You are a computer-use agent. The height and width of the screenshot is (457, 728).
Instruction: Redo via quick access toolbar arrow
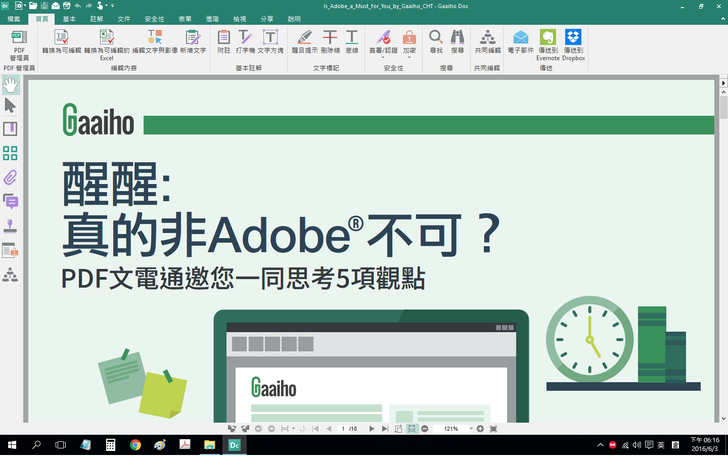[89, 6]
